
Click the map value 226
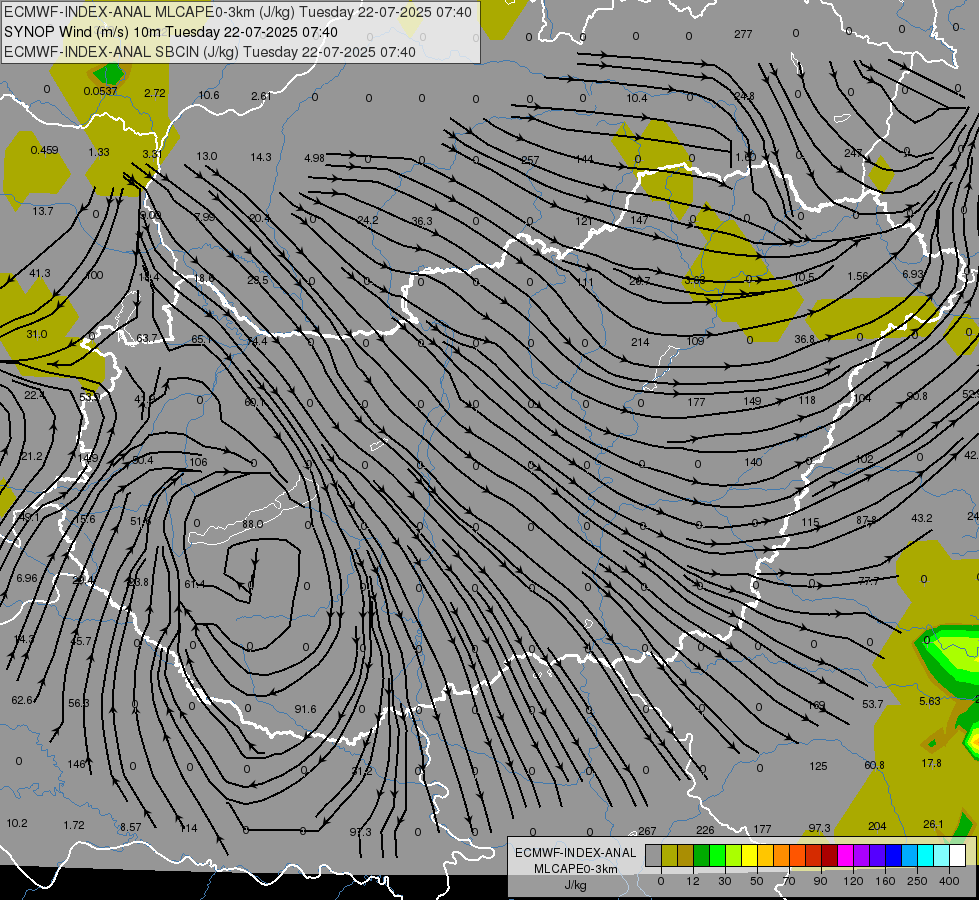[x=706, y=830]
